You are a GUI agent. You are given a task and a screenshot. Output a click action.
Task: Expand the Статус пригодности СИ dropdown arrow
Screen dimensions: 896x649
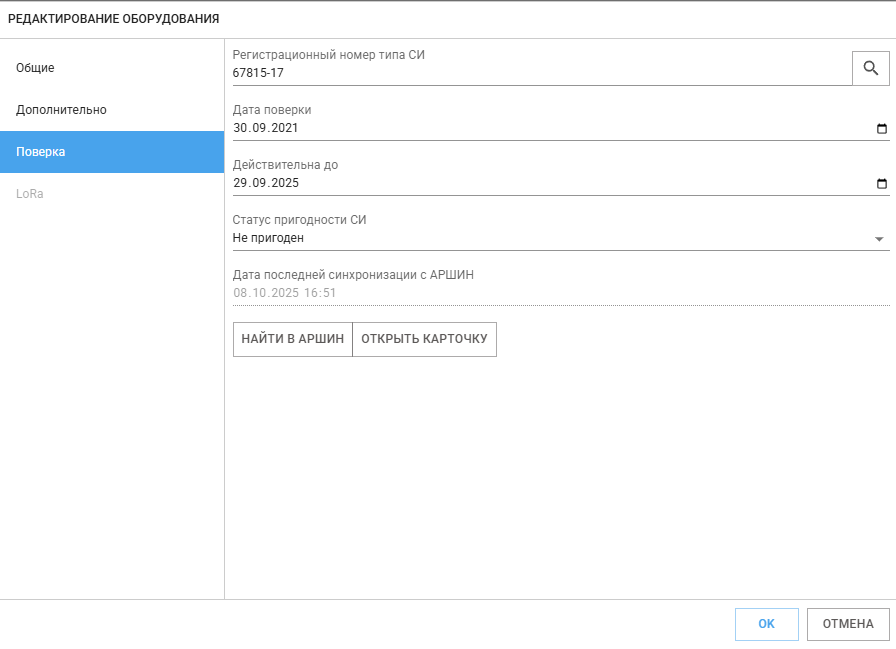[879, 239]
